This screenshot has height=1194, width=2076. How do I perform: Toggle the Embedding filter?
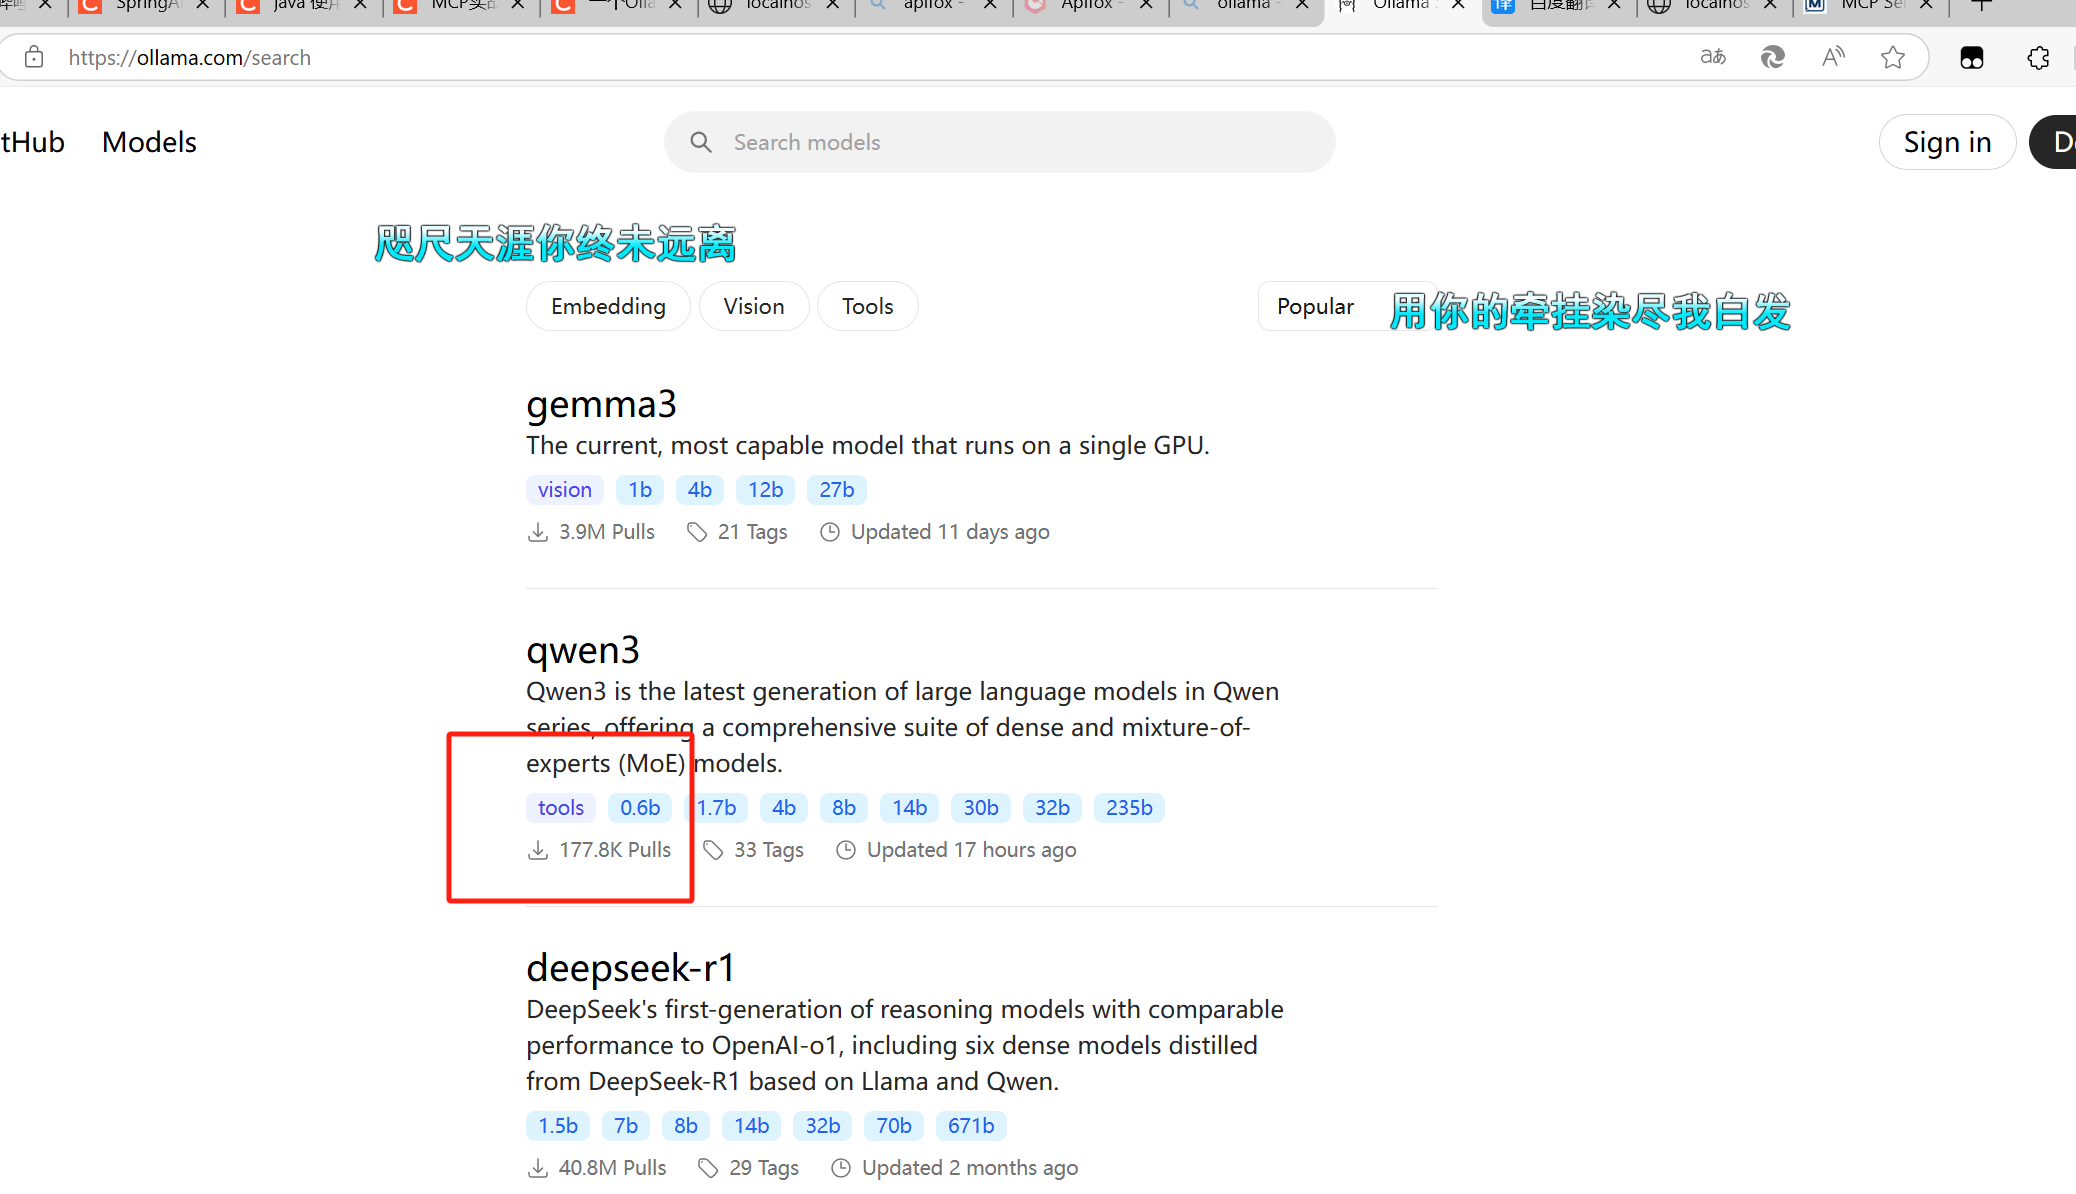point(608,307)
